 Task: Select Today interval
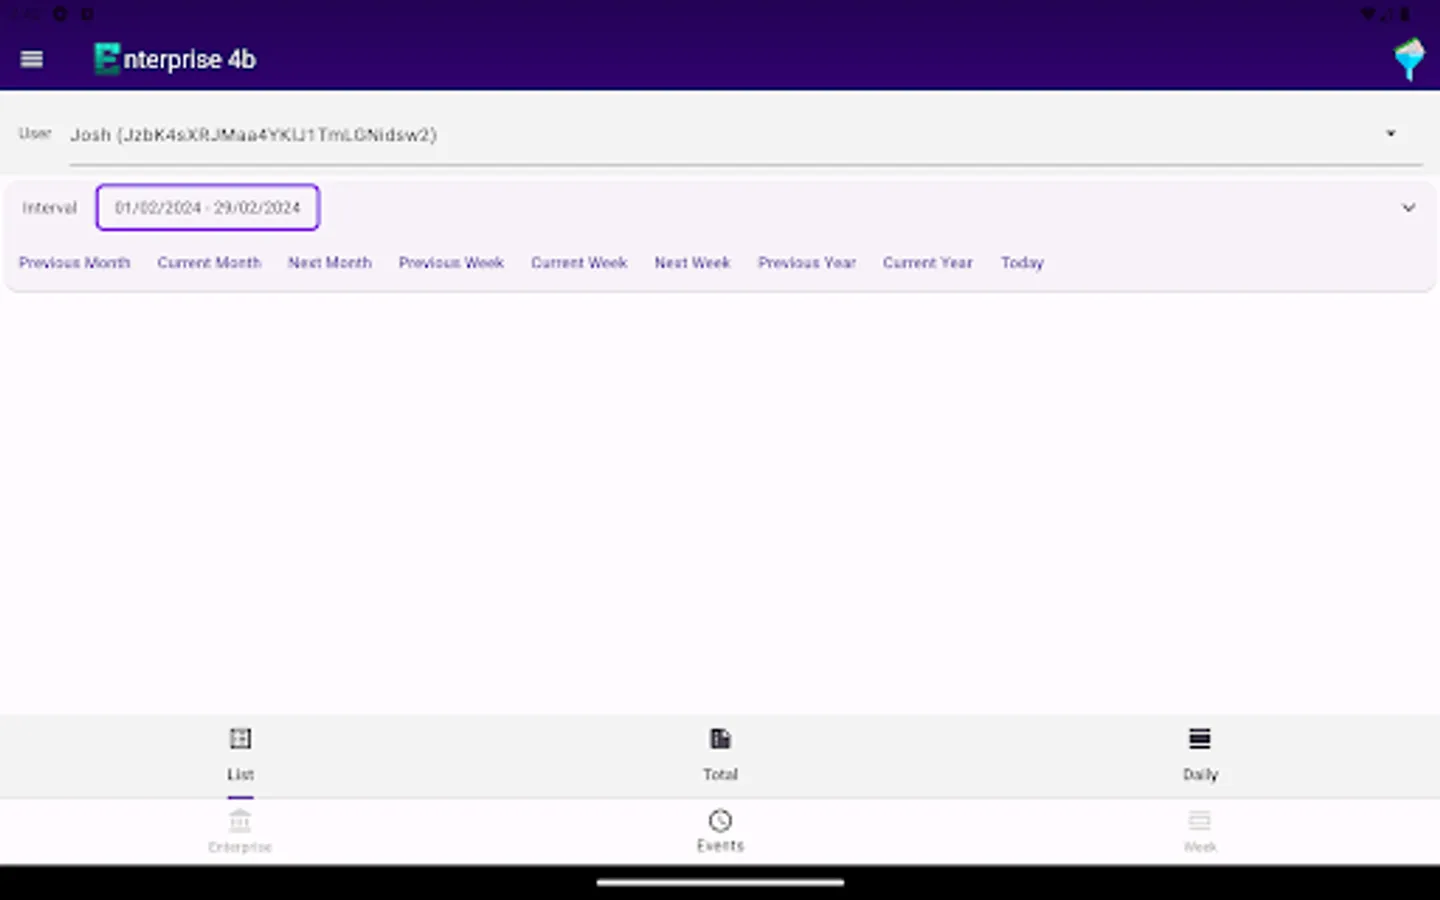point(1021,262)
